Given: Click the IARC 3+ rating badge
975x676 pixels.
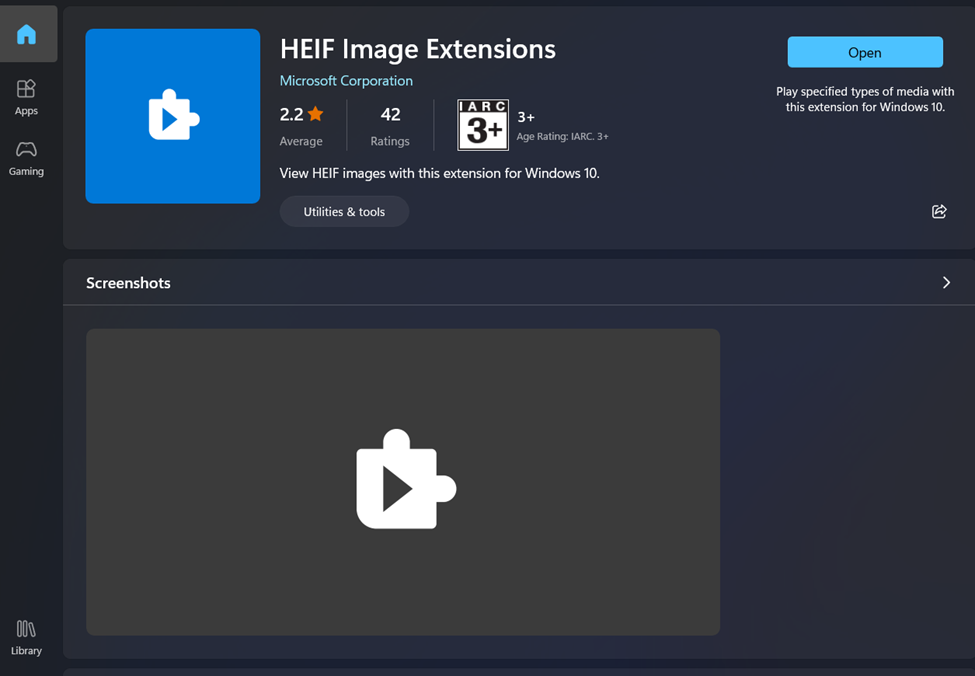Looking at the screenshot, I should click(x=483, y=125).
